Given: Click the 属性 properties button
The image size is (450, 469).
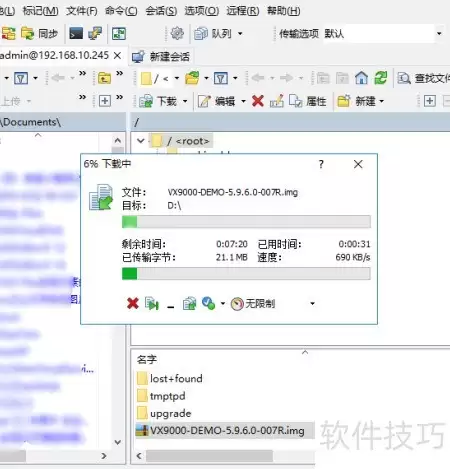Looking at the screenshot, I should point(307,101).
